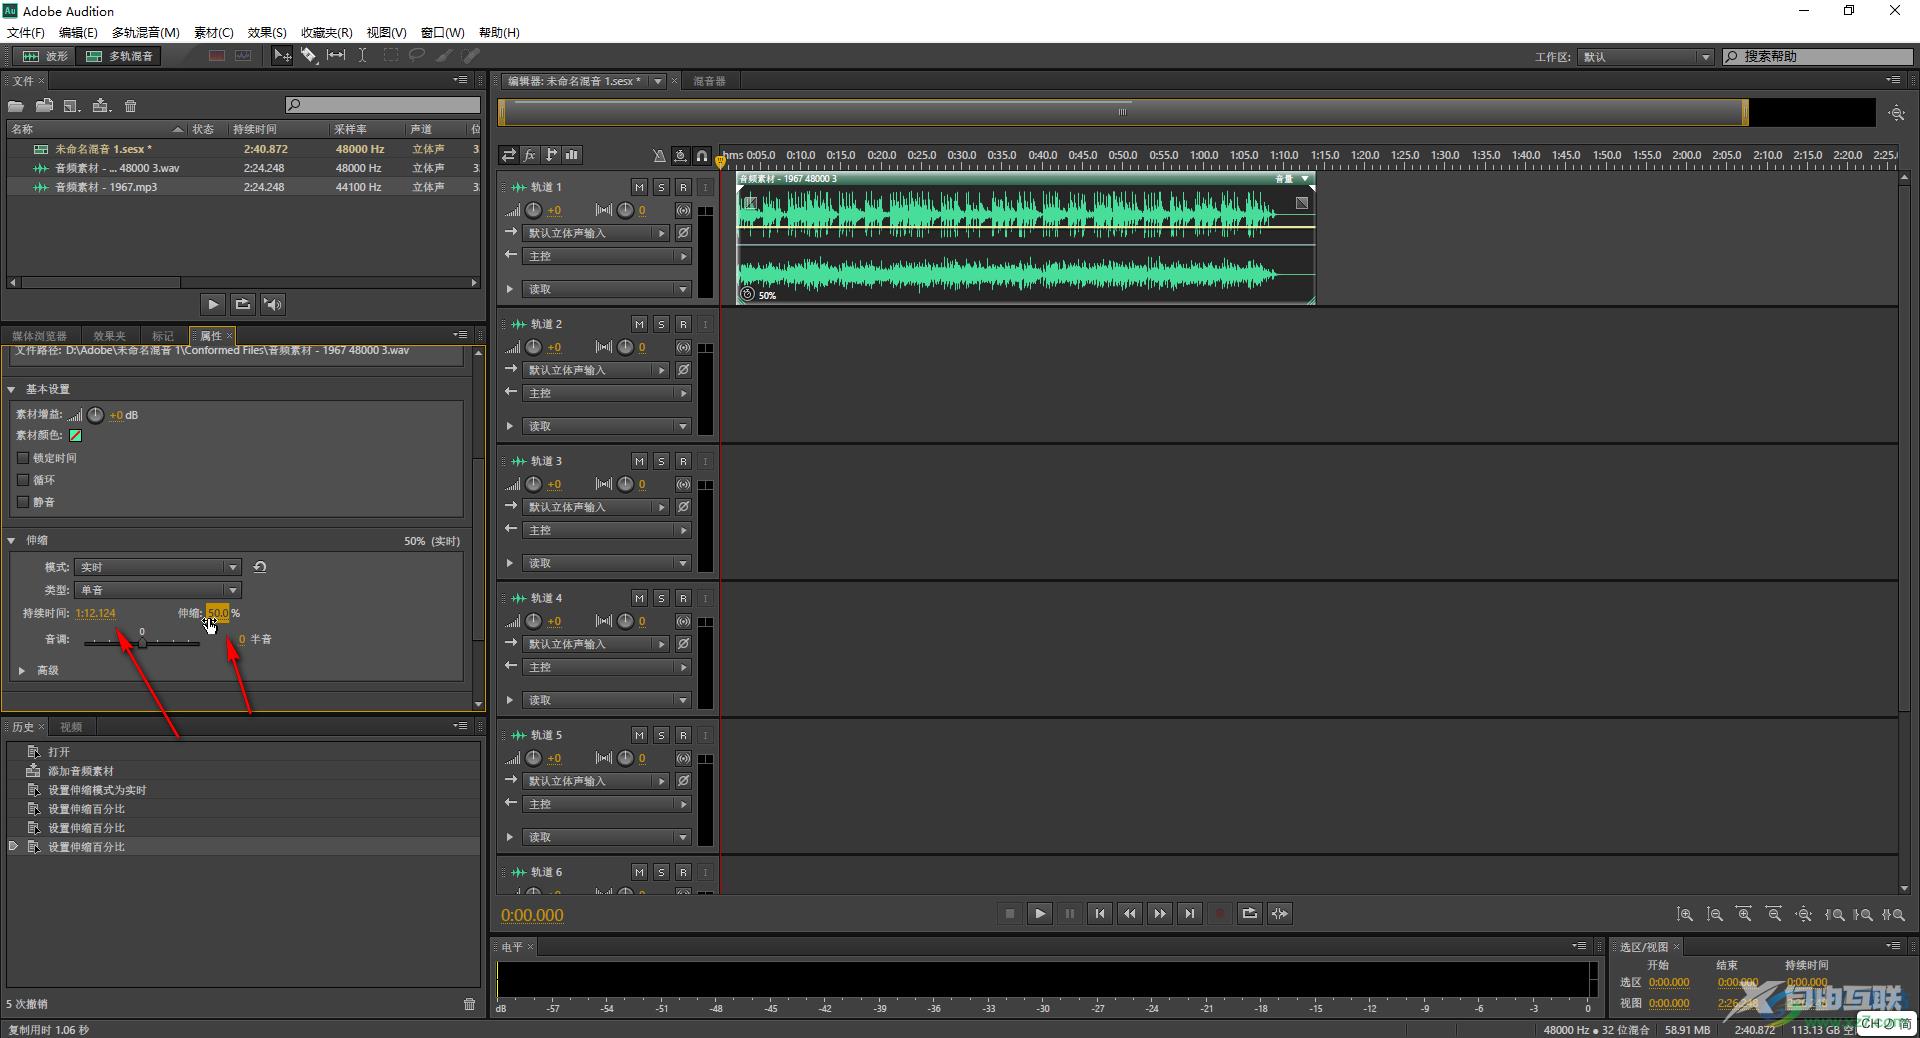Viewport: 1920px width, 1038px height.
Task: Click the EQ bars icon above tracks
Action: click(572, 155)
